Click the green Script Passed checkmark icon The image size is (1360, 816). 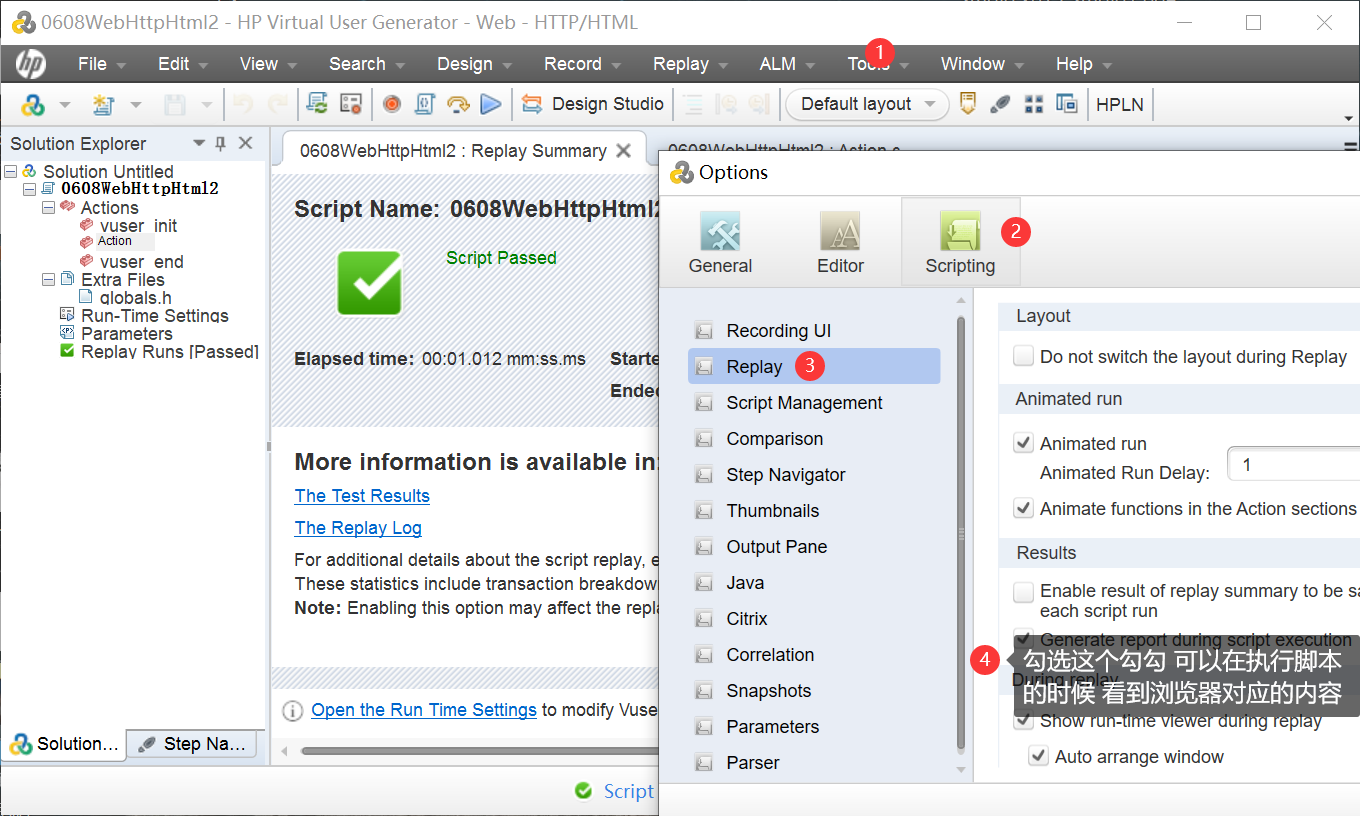[370, 283]
